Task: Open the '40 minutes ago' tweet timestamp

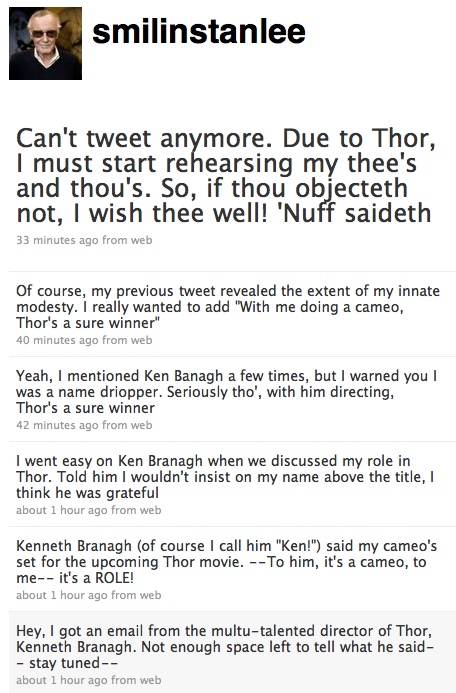Action: tap(58, 340)
